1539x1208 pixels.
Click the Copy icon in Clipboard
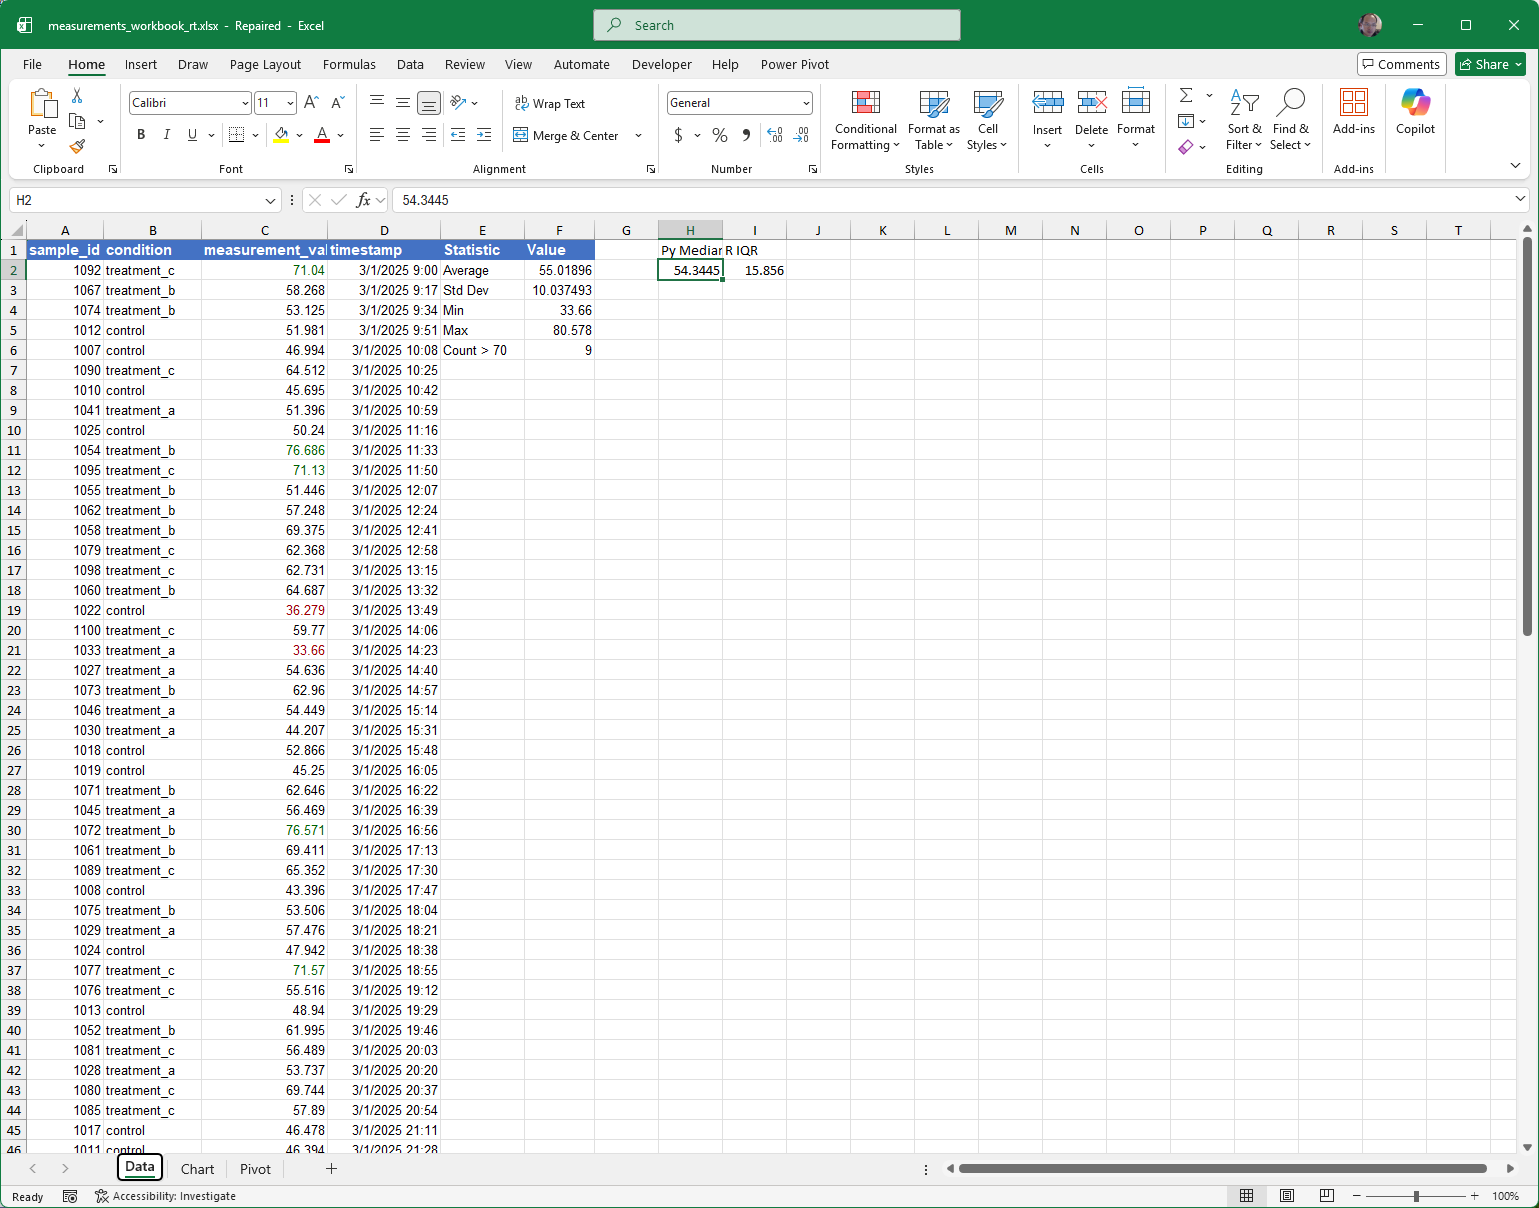pos(77,121)
